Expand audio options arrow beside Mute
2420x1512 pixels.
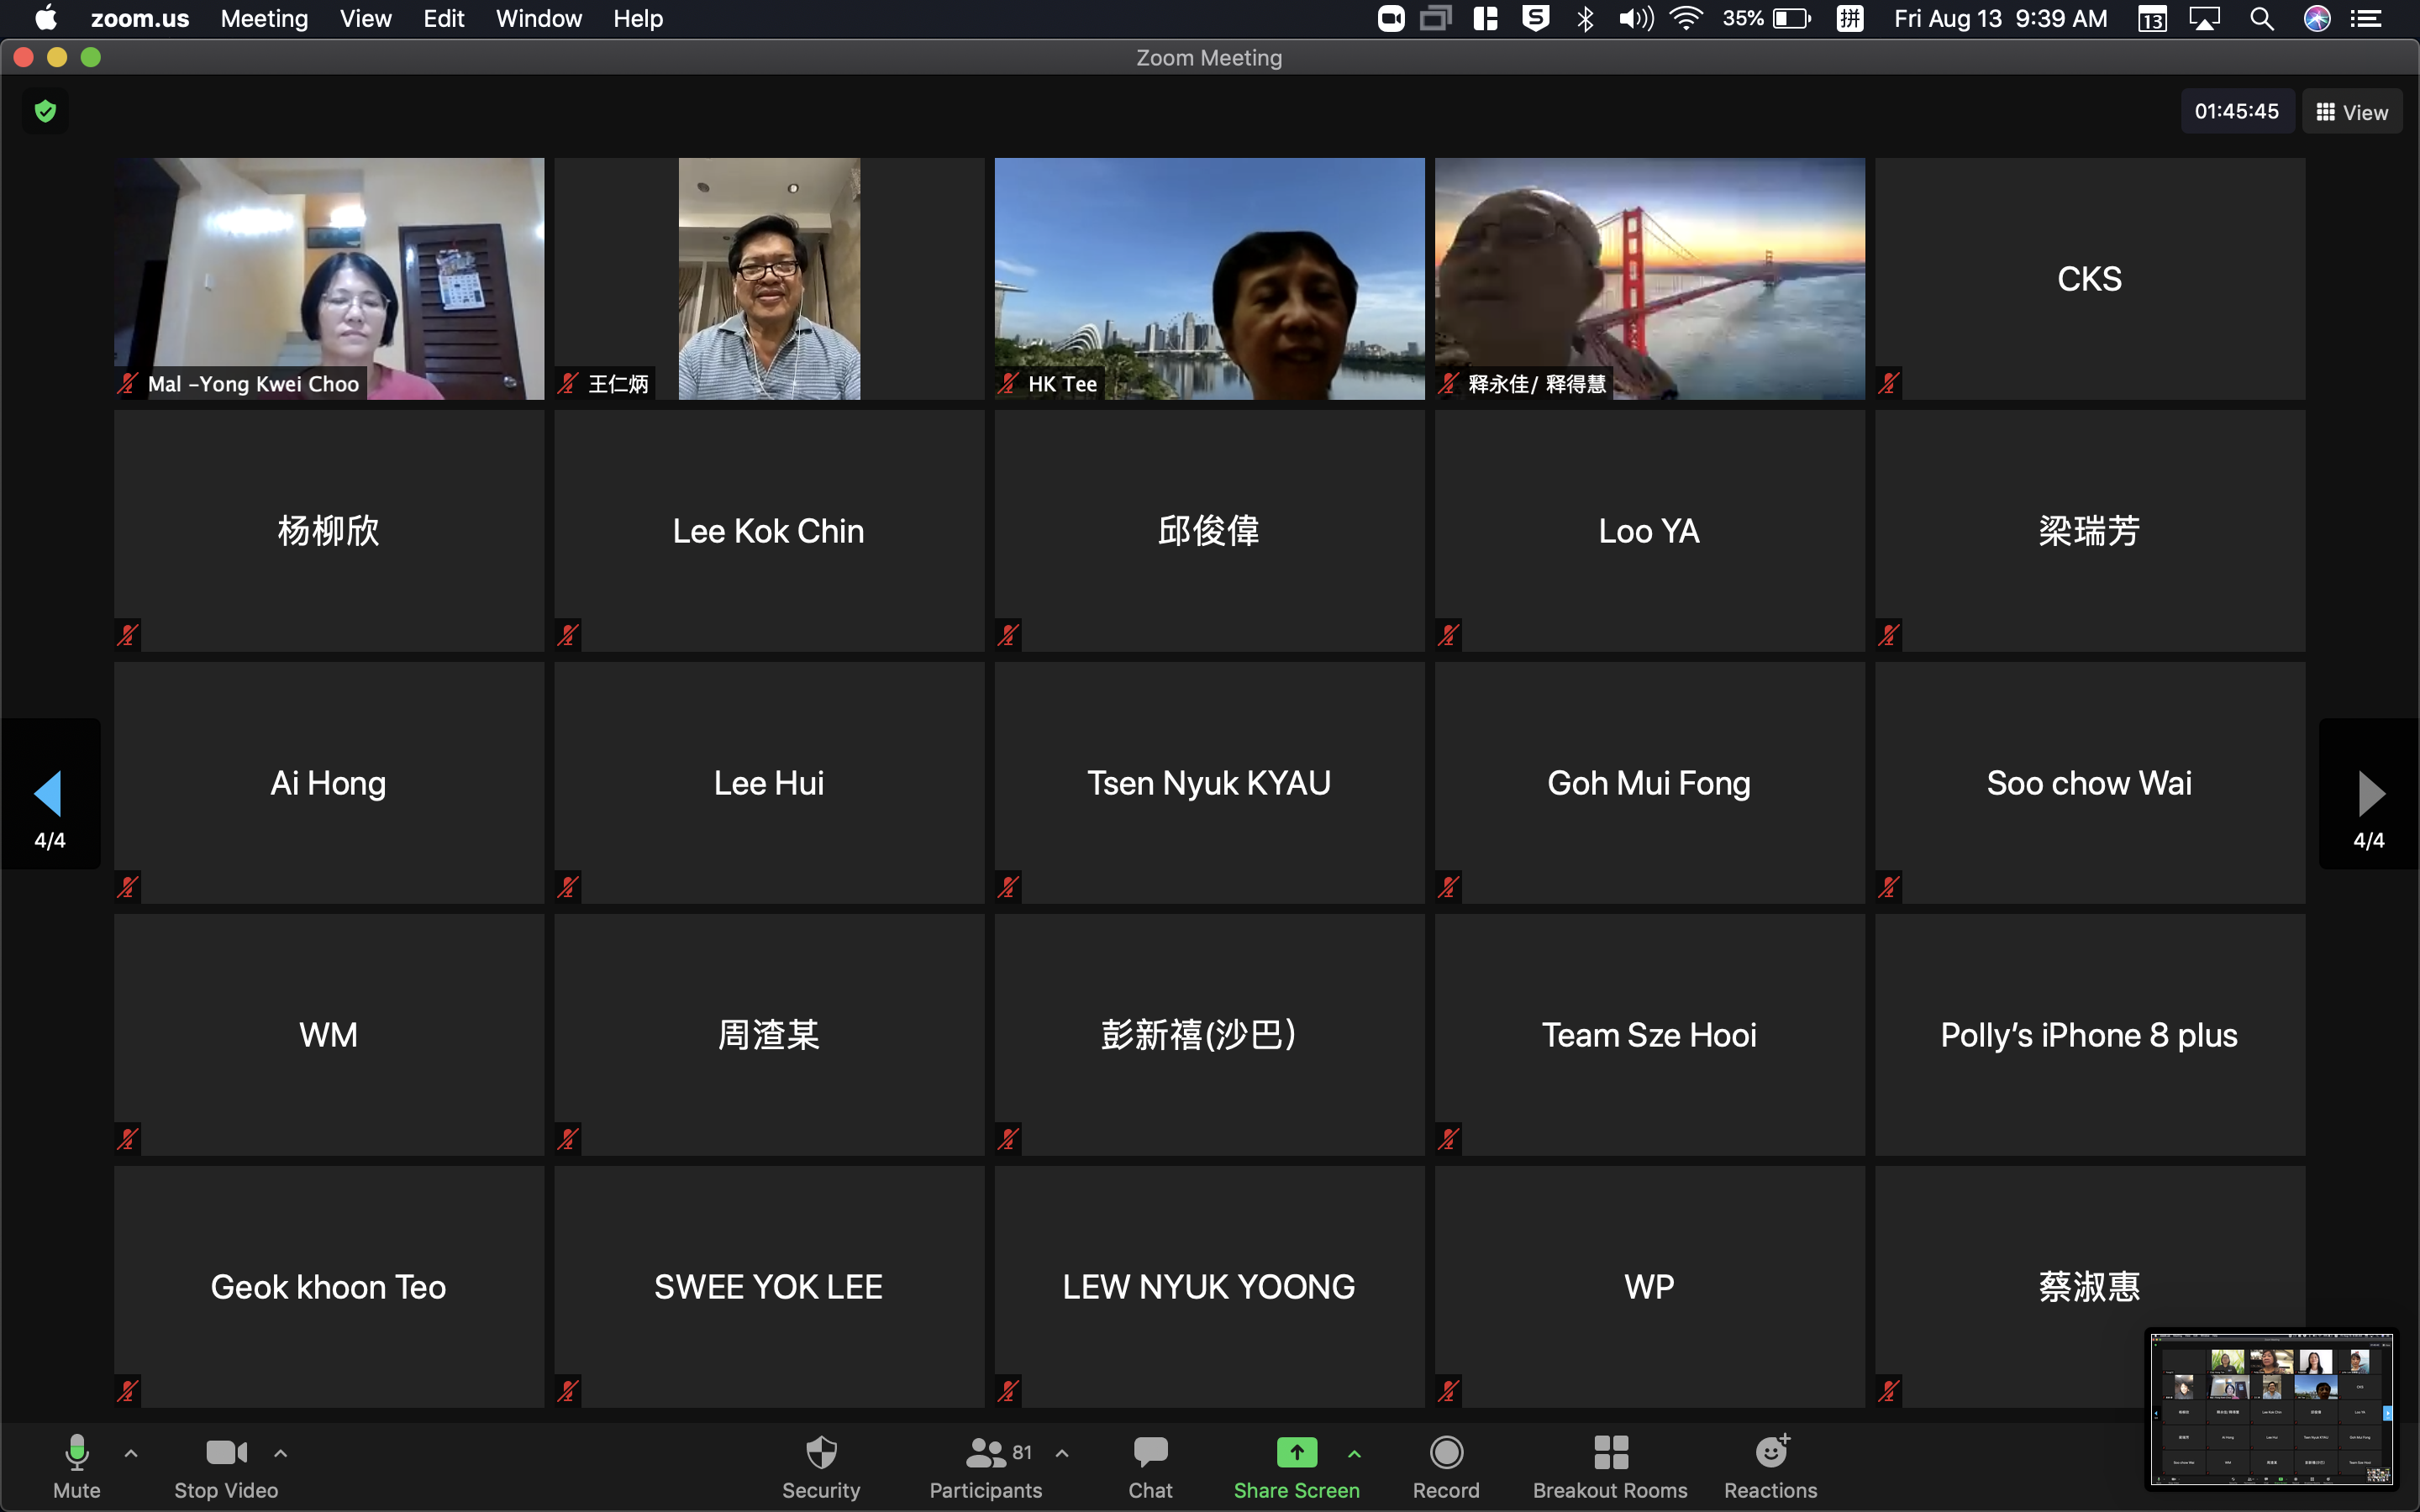pos(131,1453)
